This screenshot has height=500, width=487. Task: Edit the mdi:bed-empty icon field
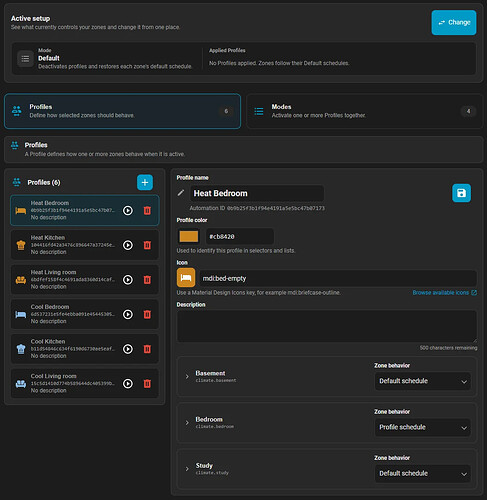[x=338, y=278]
